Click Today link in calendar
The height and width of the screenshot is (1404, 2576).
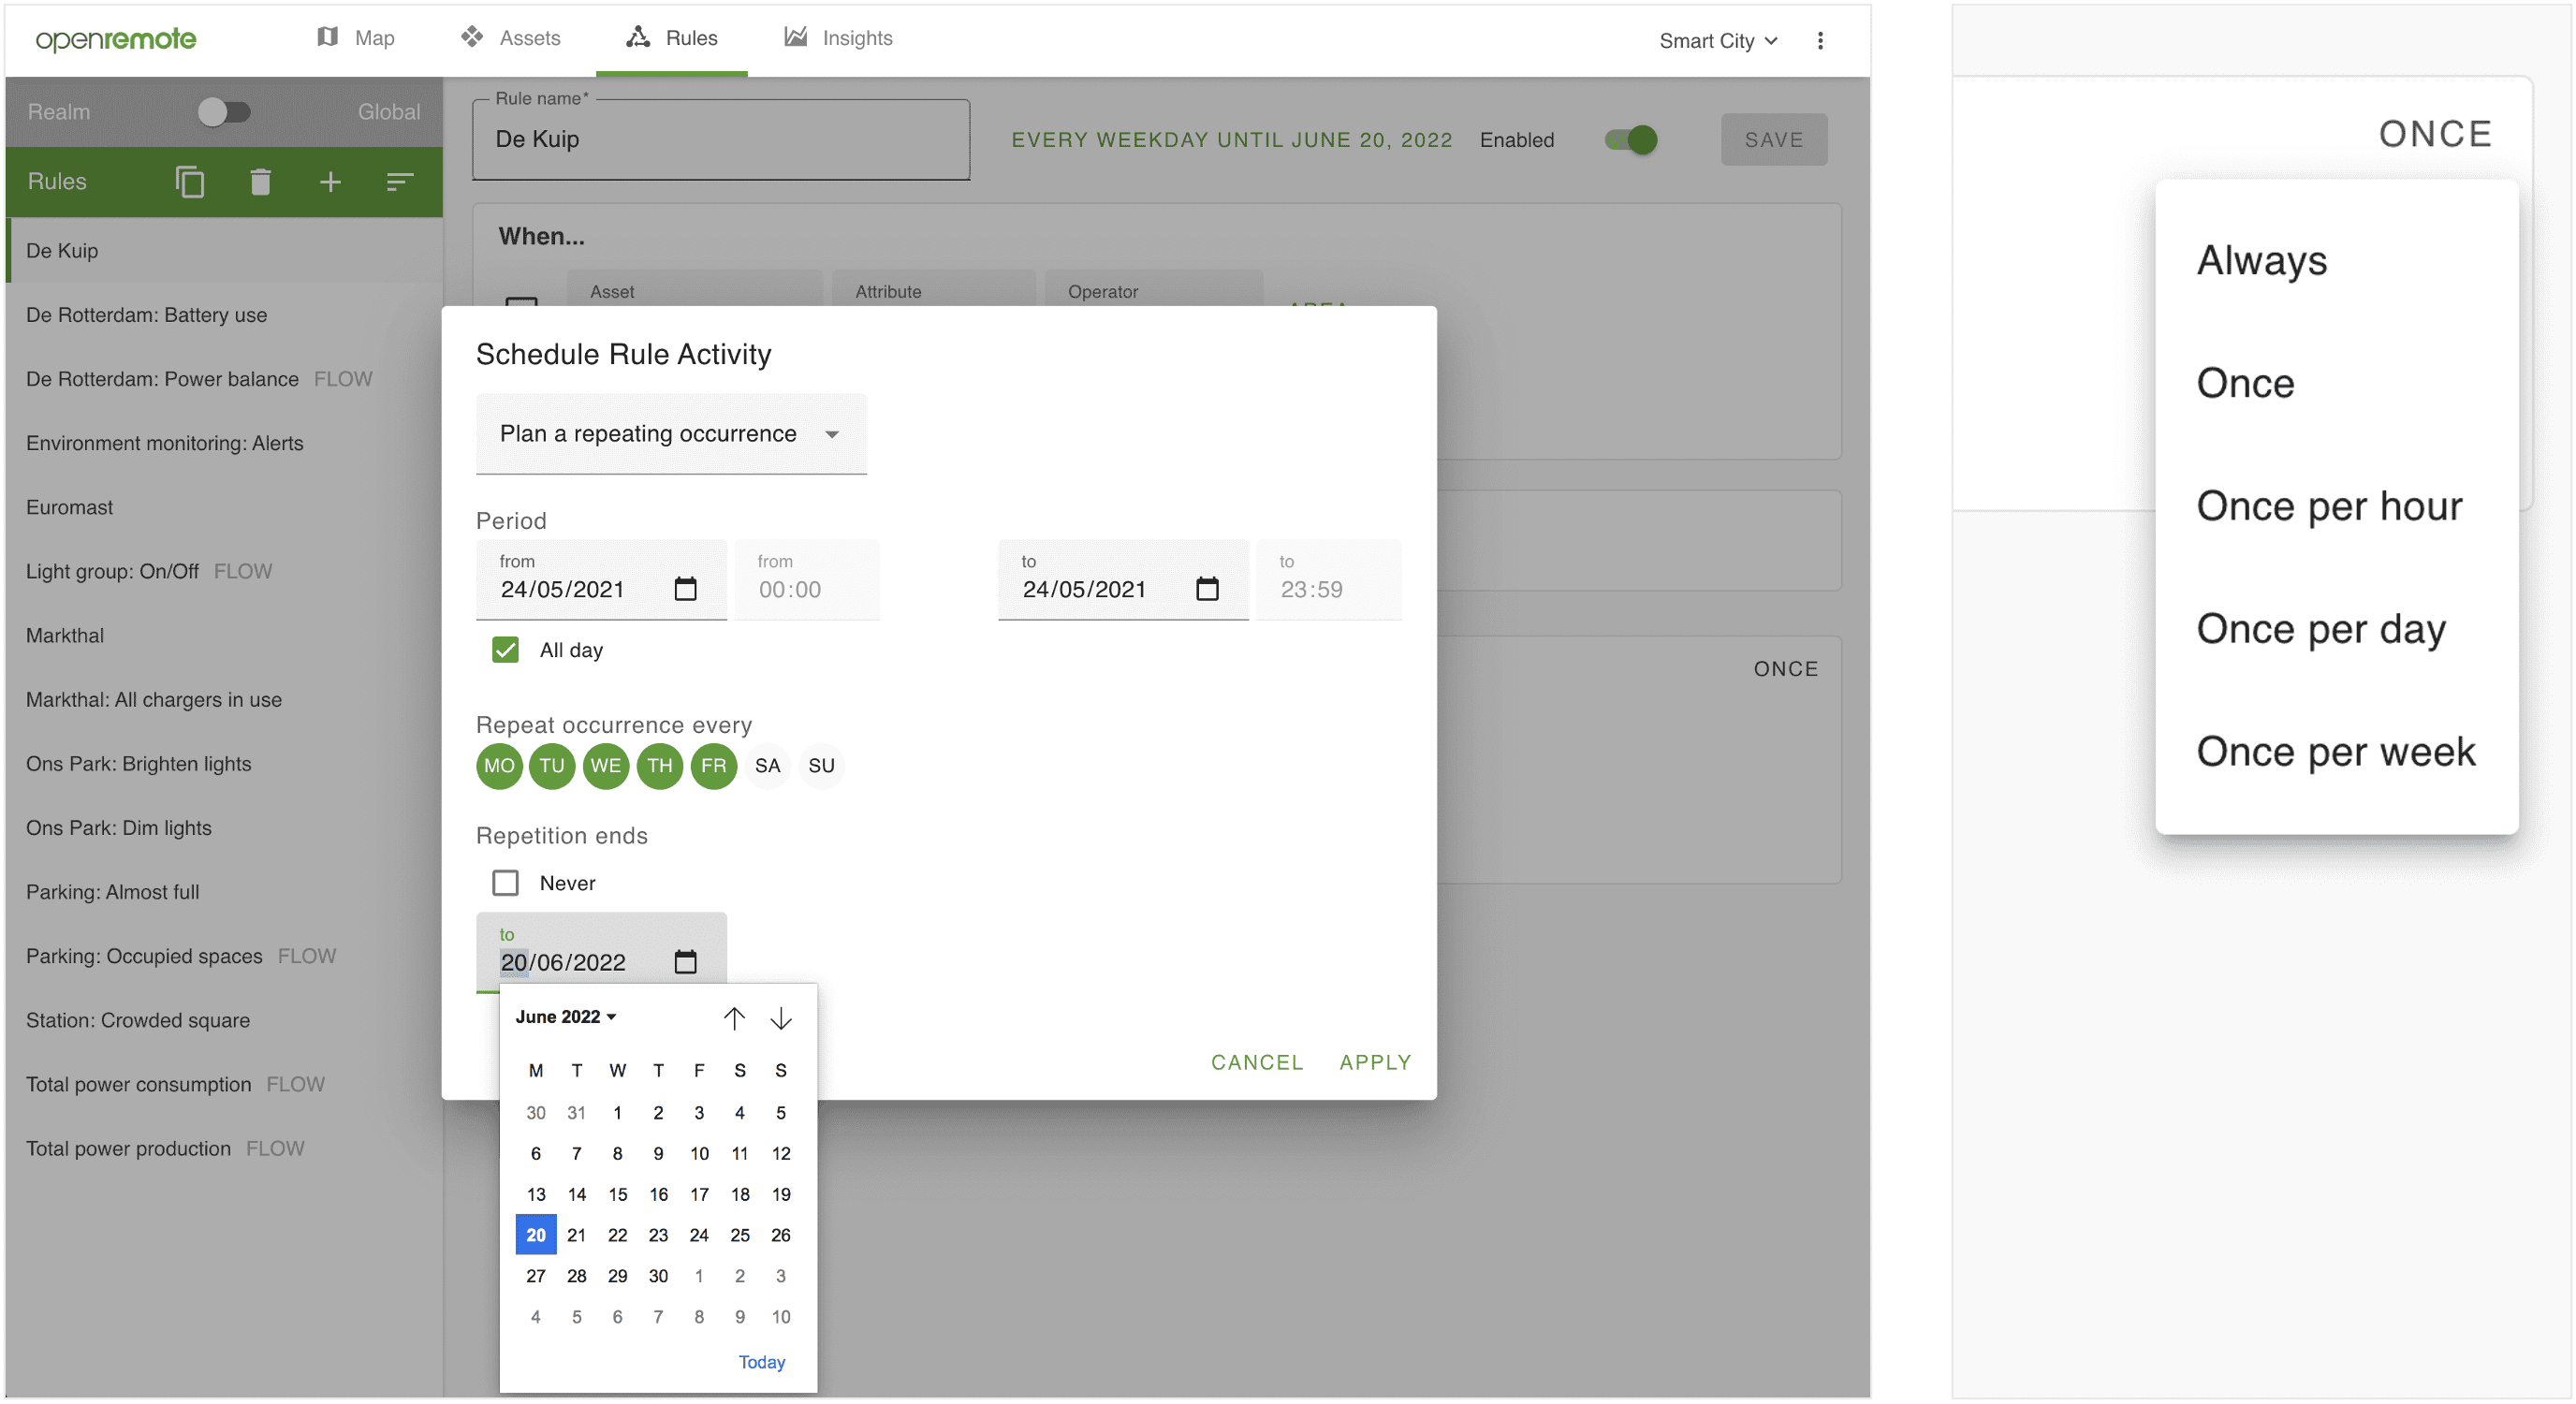click(761, 1362)
